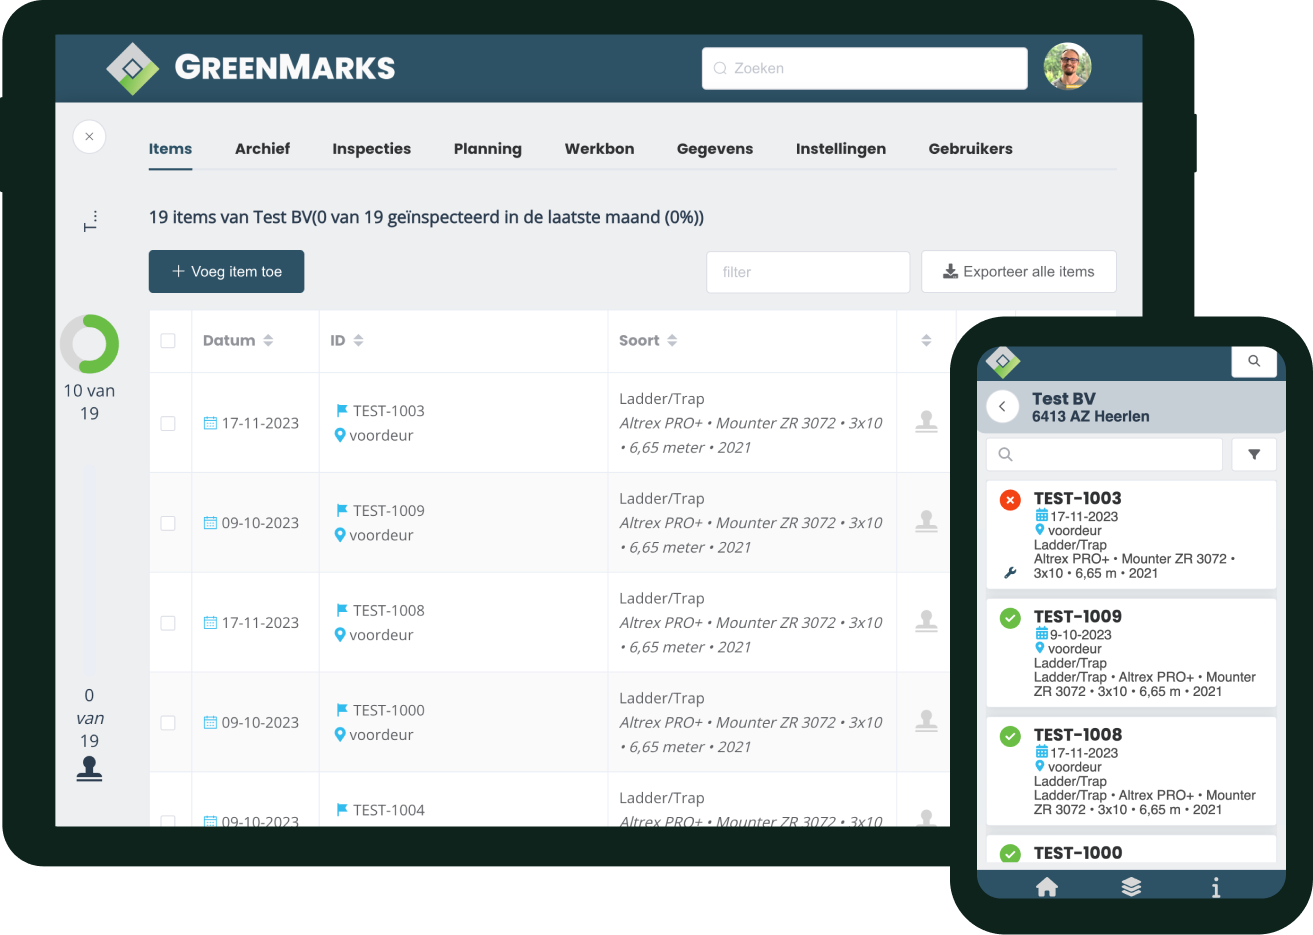
Task: Click the sort arrows in the user column
Action: click(x=926, y=341)
